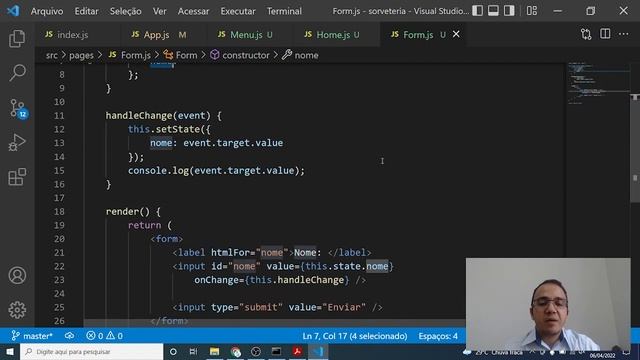This screenshot has width=640, height=360.
Task: Open More Actions ellipsis in editor toolbar
Action: pos(624,34)
